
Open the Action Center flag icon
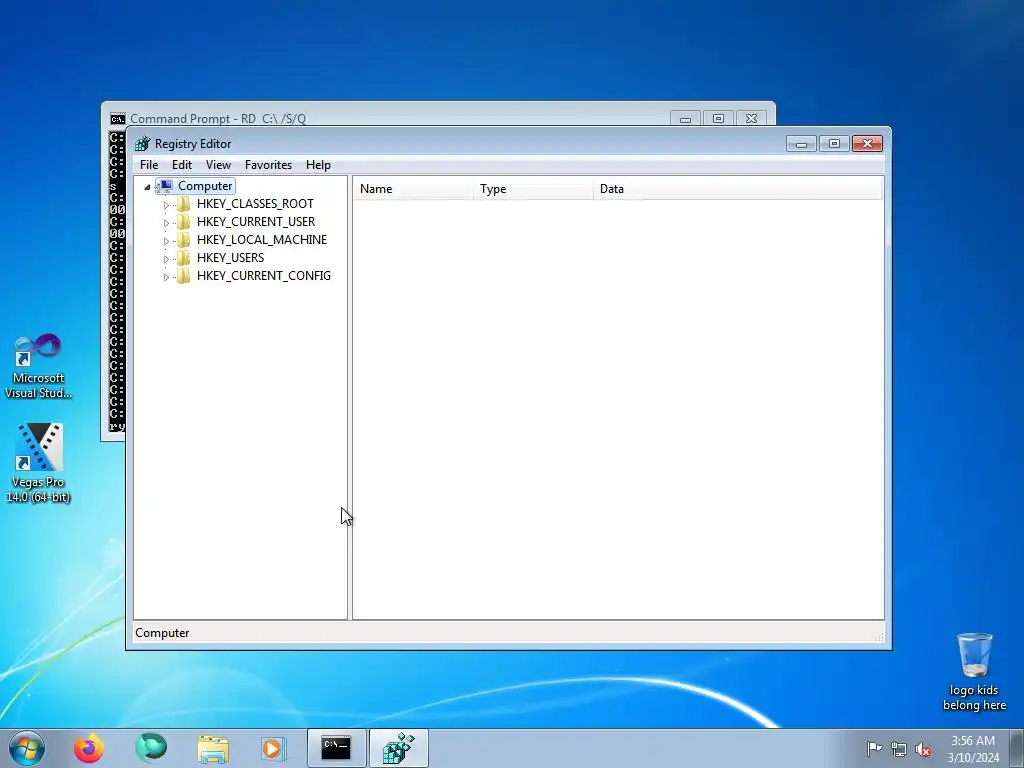[x=874, y=749]
